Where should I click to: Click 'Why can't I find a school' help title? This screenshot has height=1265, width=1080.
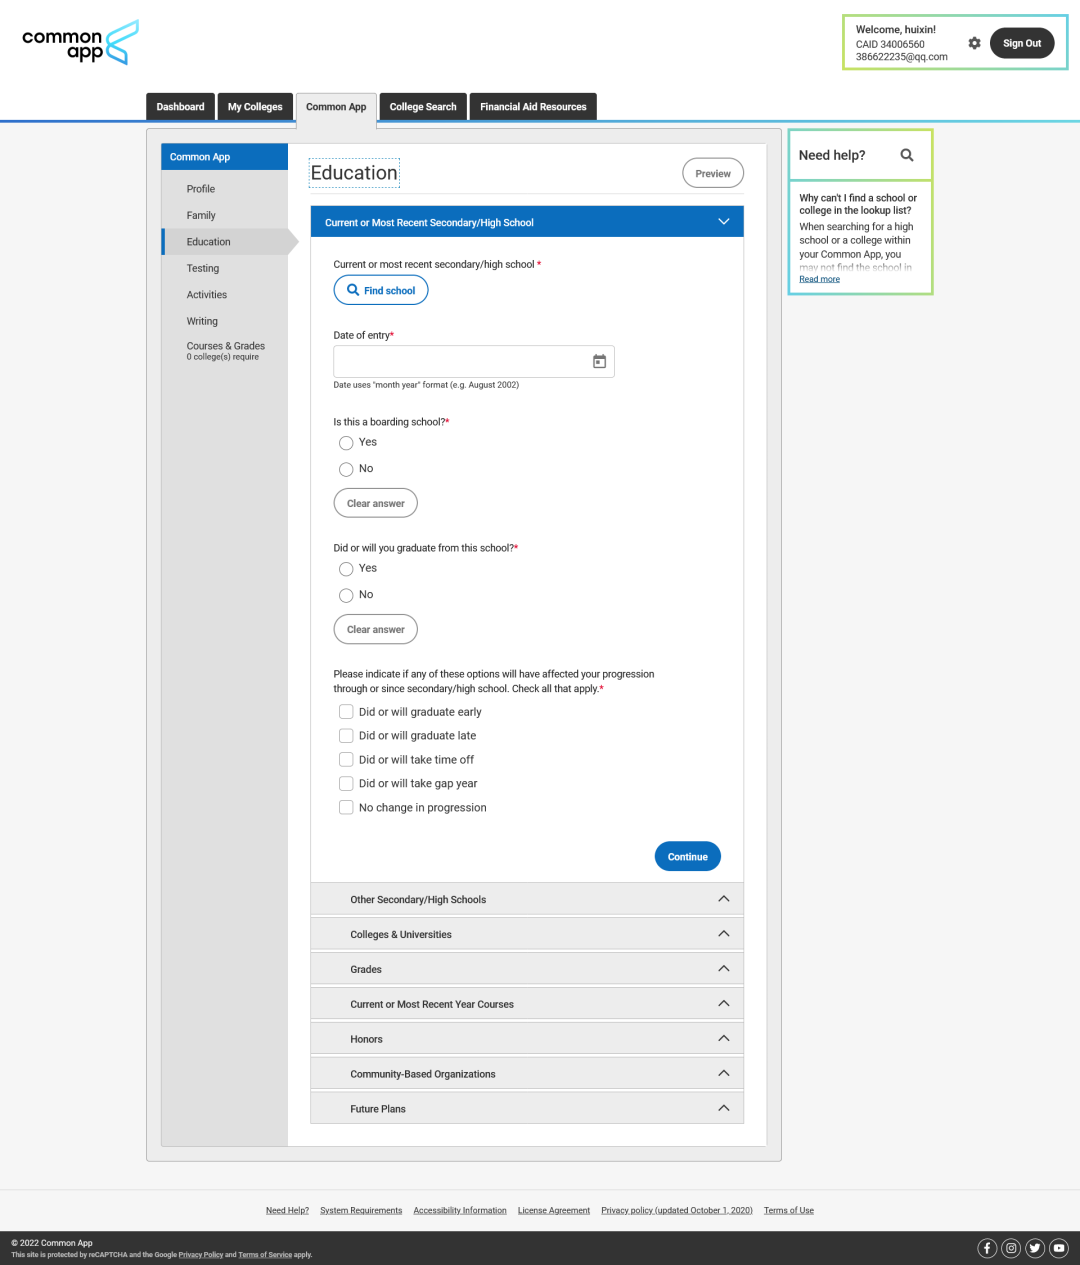click(x=858, y=204)
